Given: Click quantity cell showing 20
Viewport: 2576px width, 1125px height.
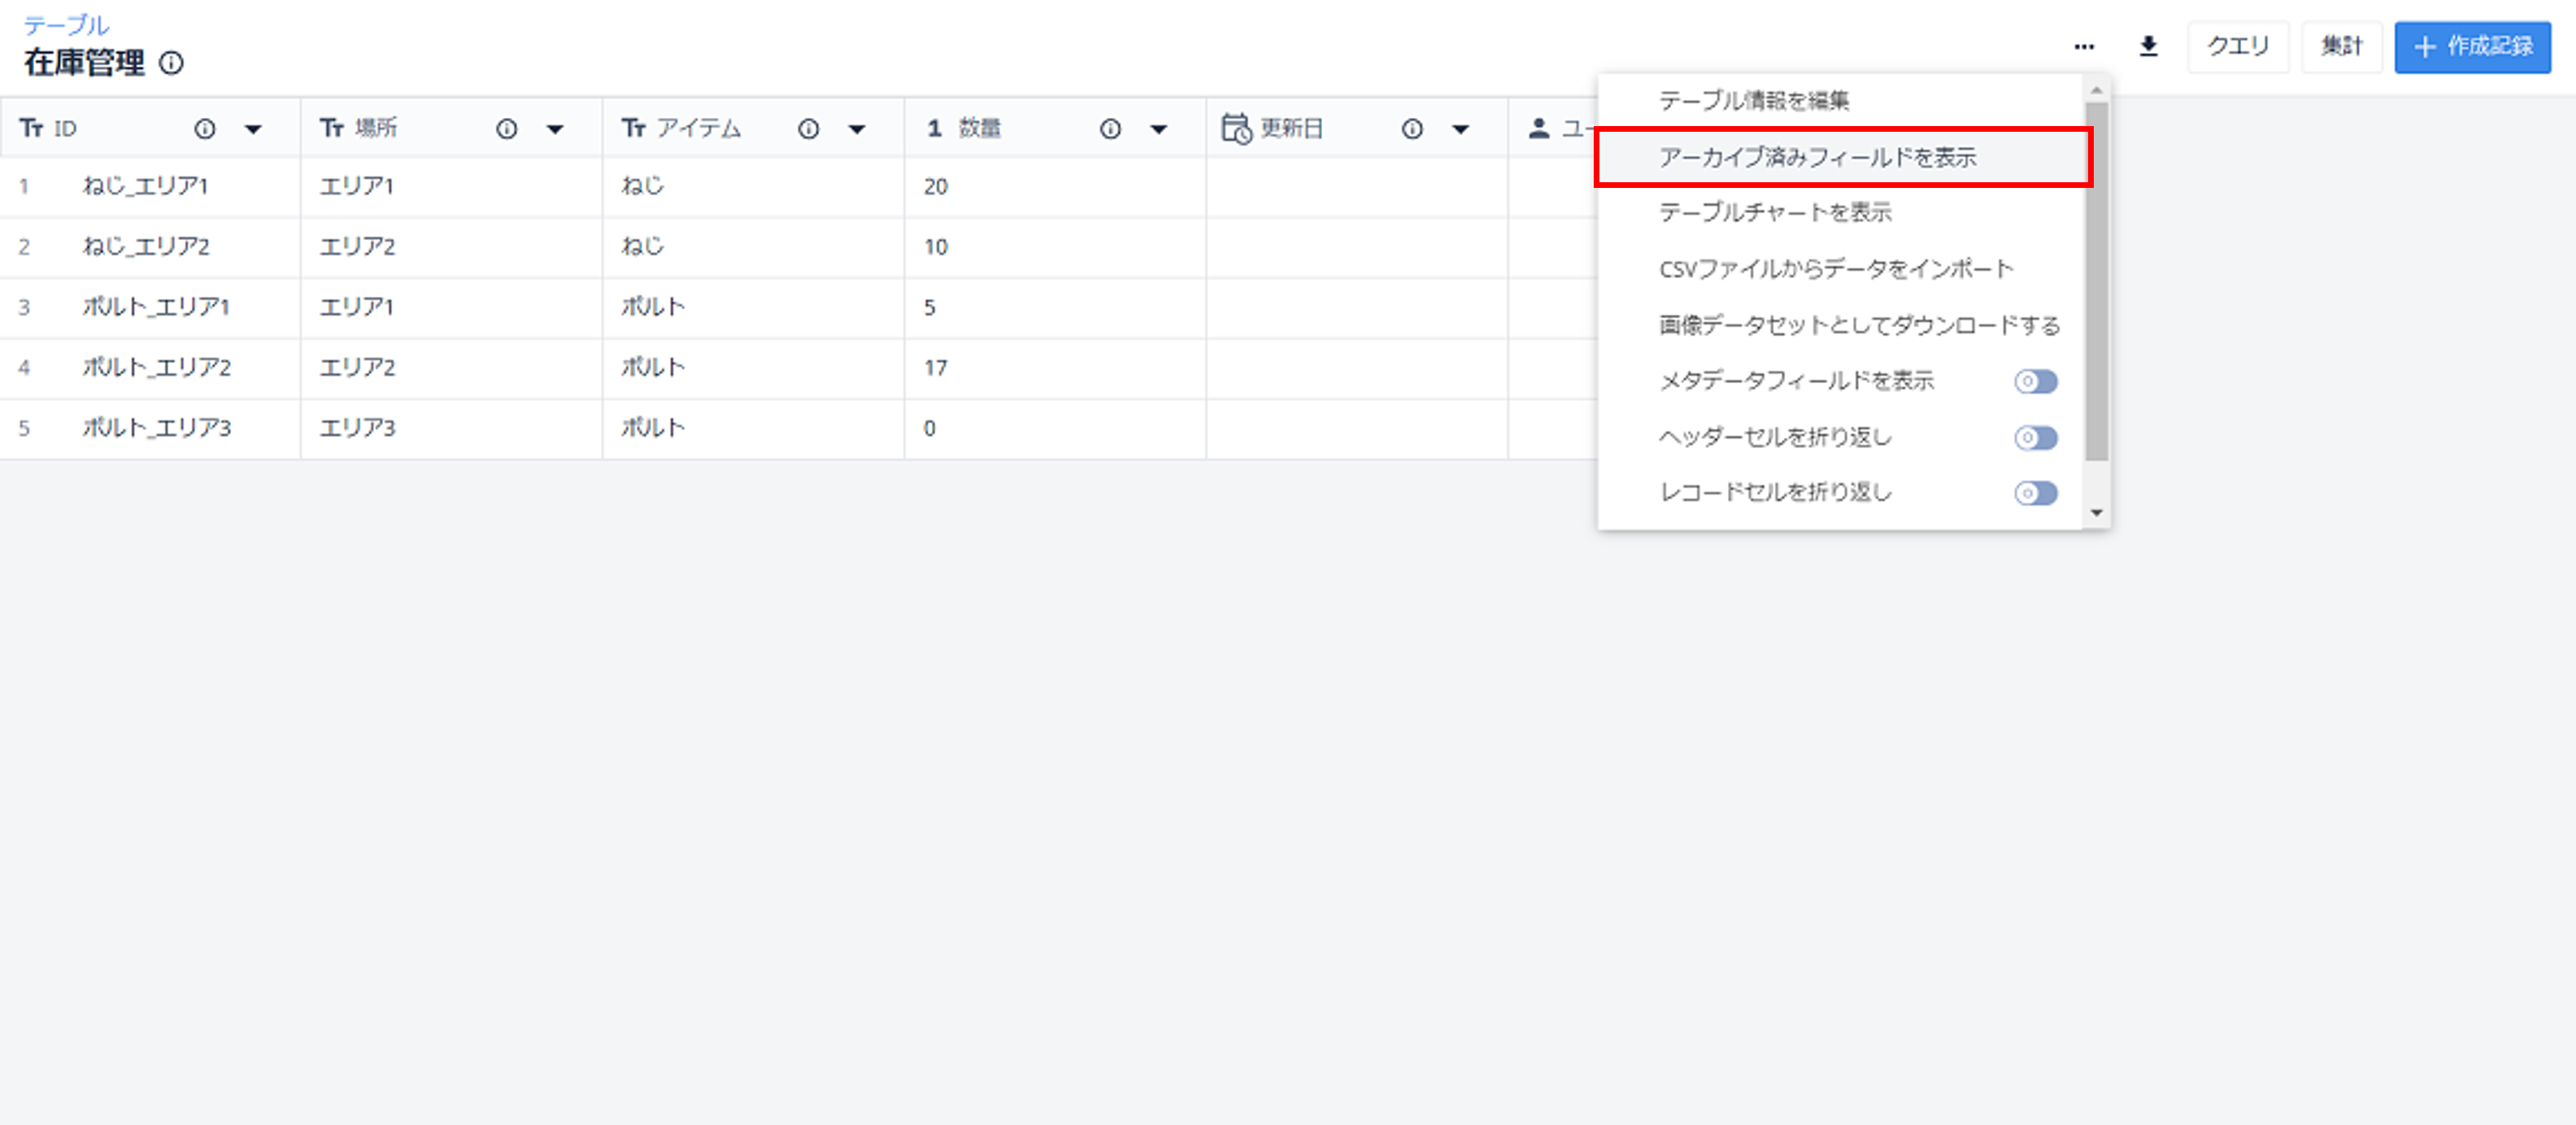Looking at the screenshot, I should [1055, 186].
